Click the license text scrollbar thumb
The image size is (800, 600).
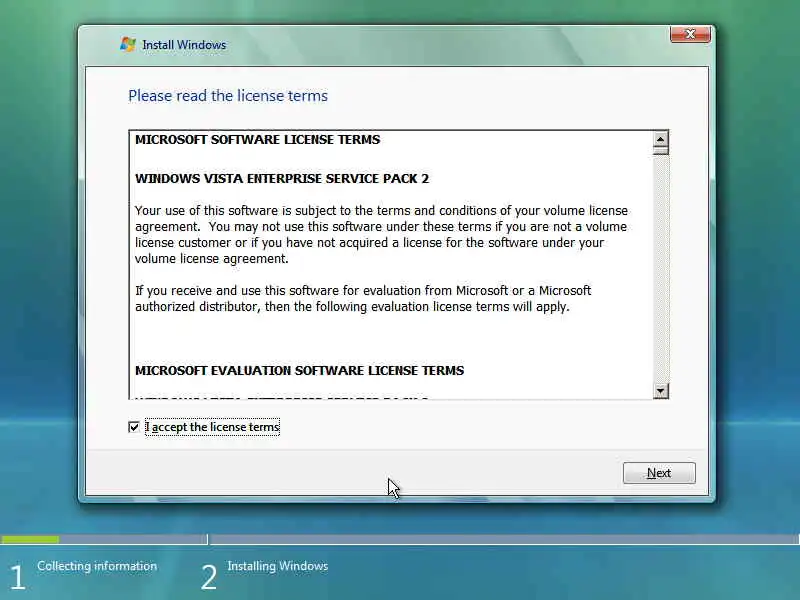[x=661, y=150]
